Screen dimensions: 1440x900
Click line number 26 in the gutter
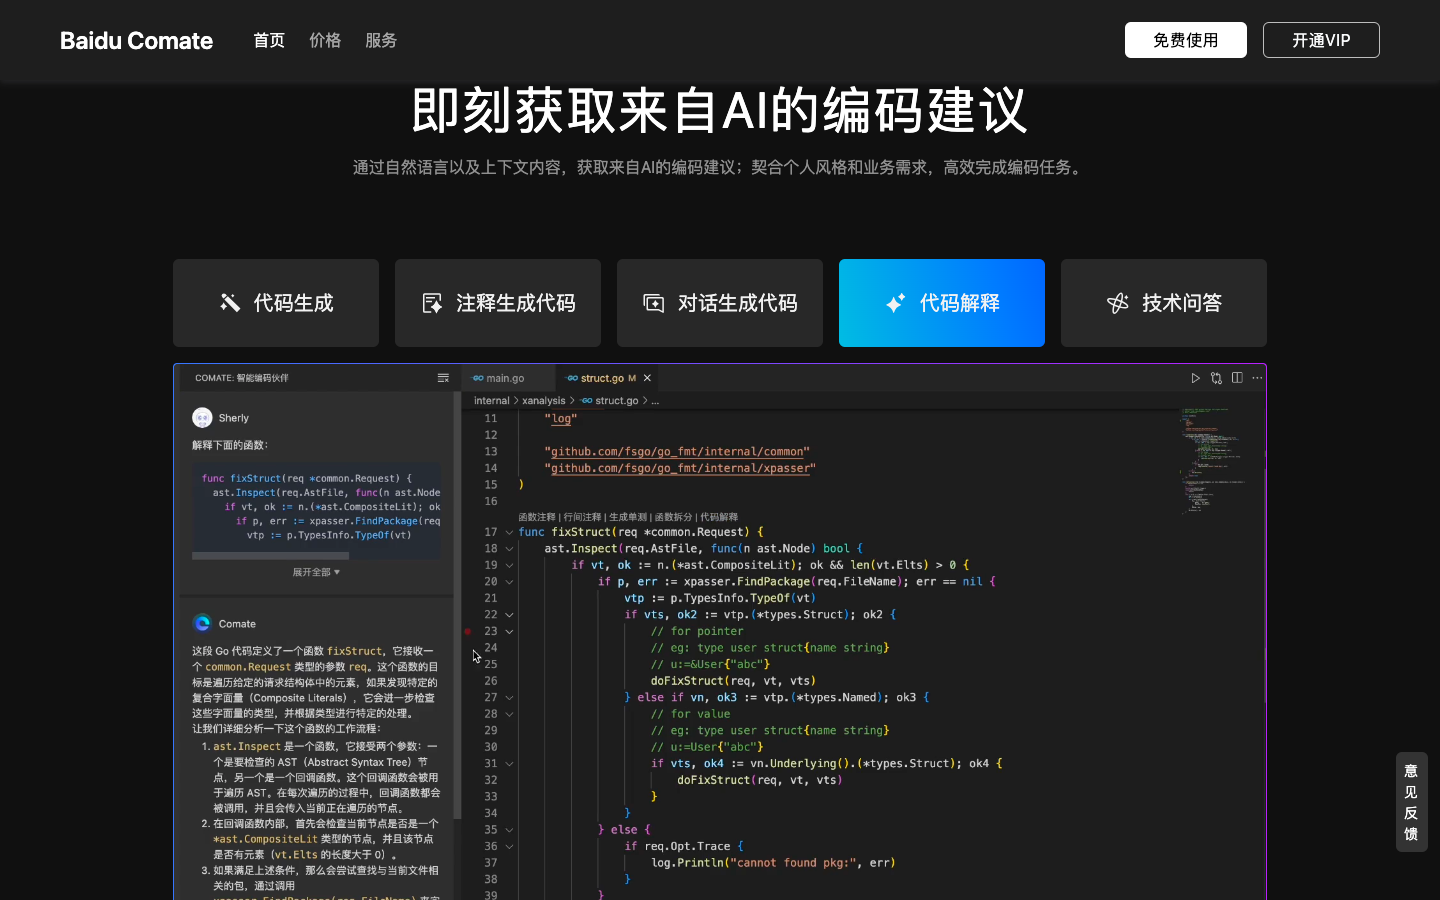click(x=491, y=681)
